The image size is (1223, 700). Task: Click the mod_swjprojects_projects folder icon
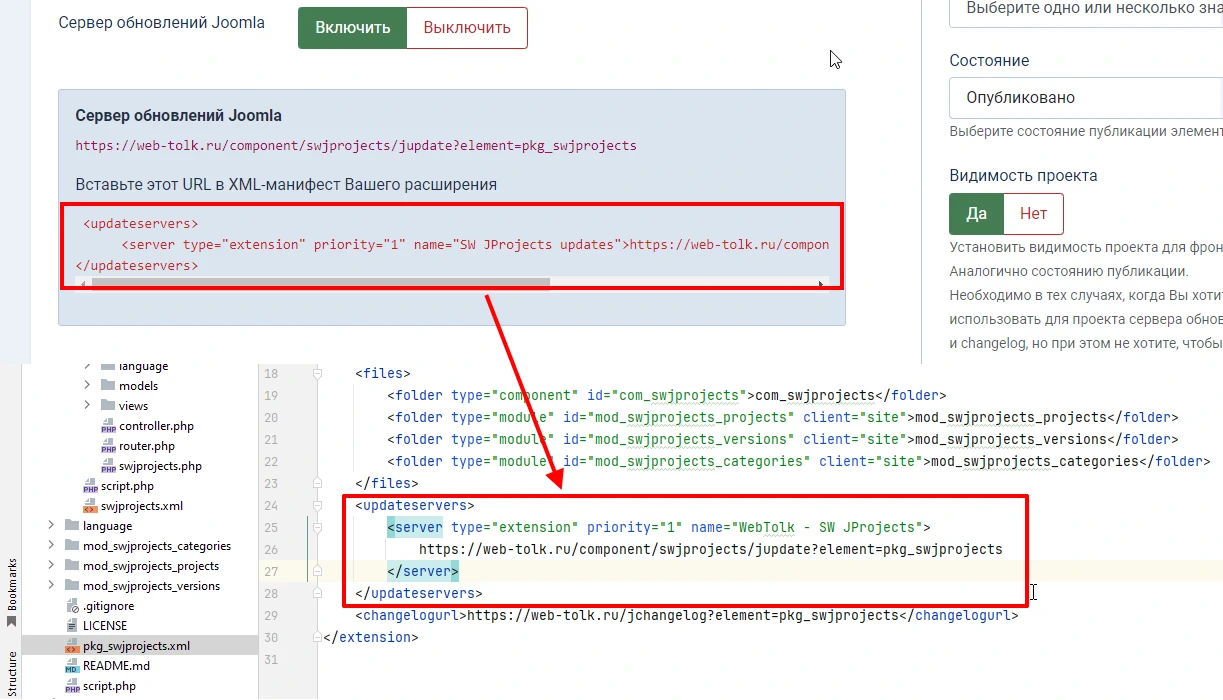(72, 566)
